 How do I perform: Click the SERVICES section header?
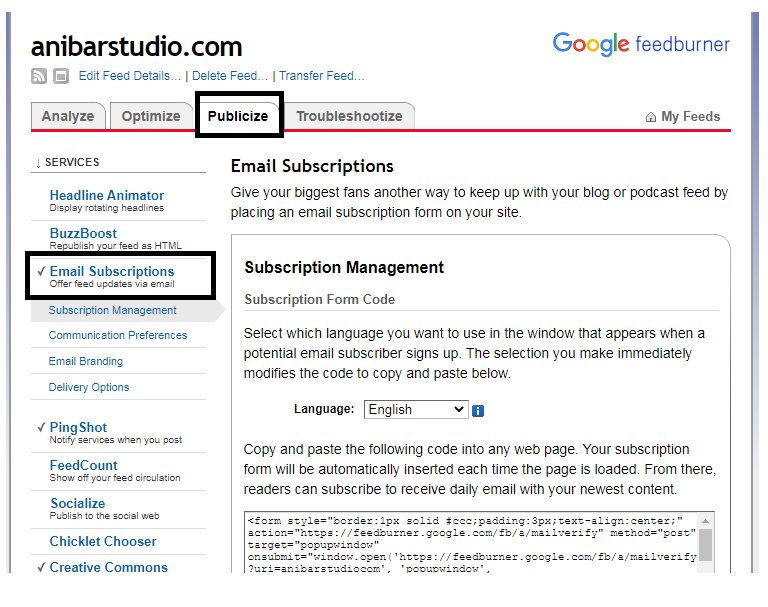coord(72,162)
